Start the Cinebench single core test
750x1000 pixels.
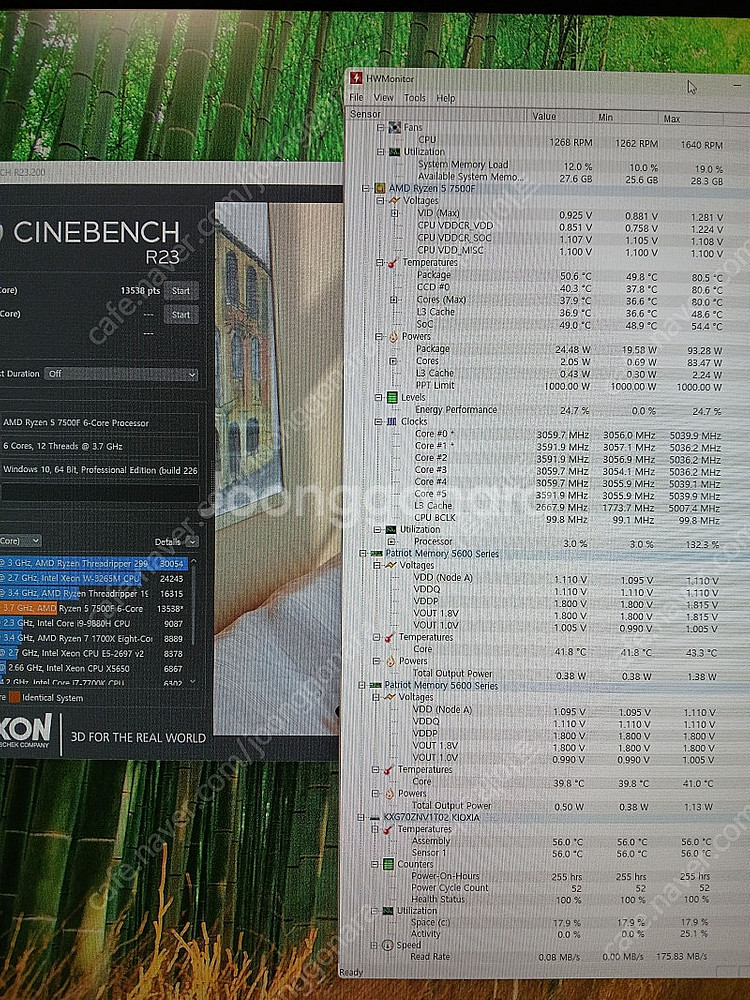click(181, 314)
